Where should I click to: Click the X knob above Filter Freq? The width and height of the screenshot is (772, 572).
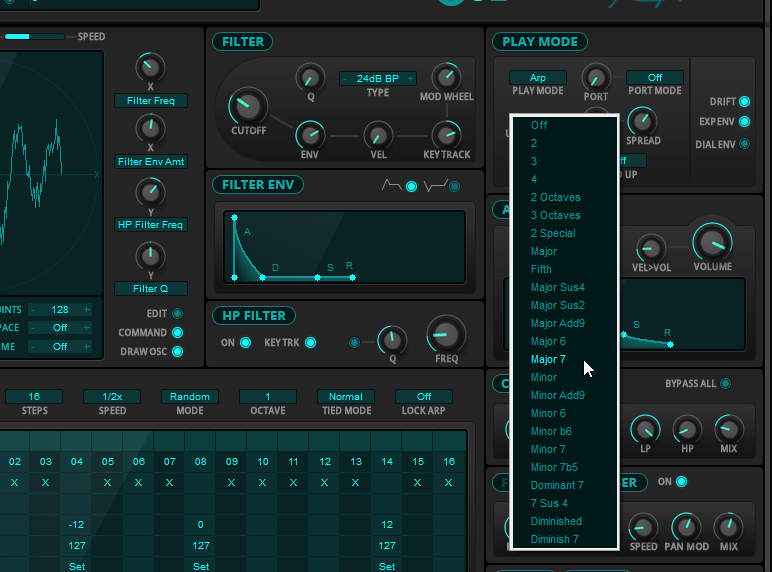150,67
